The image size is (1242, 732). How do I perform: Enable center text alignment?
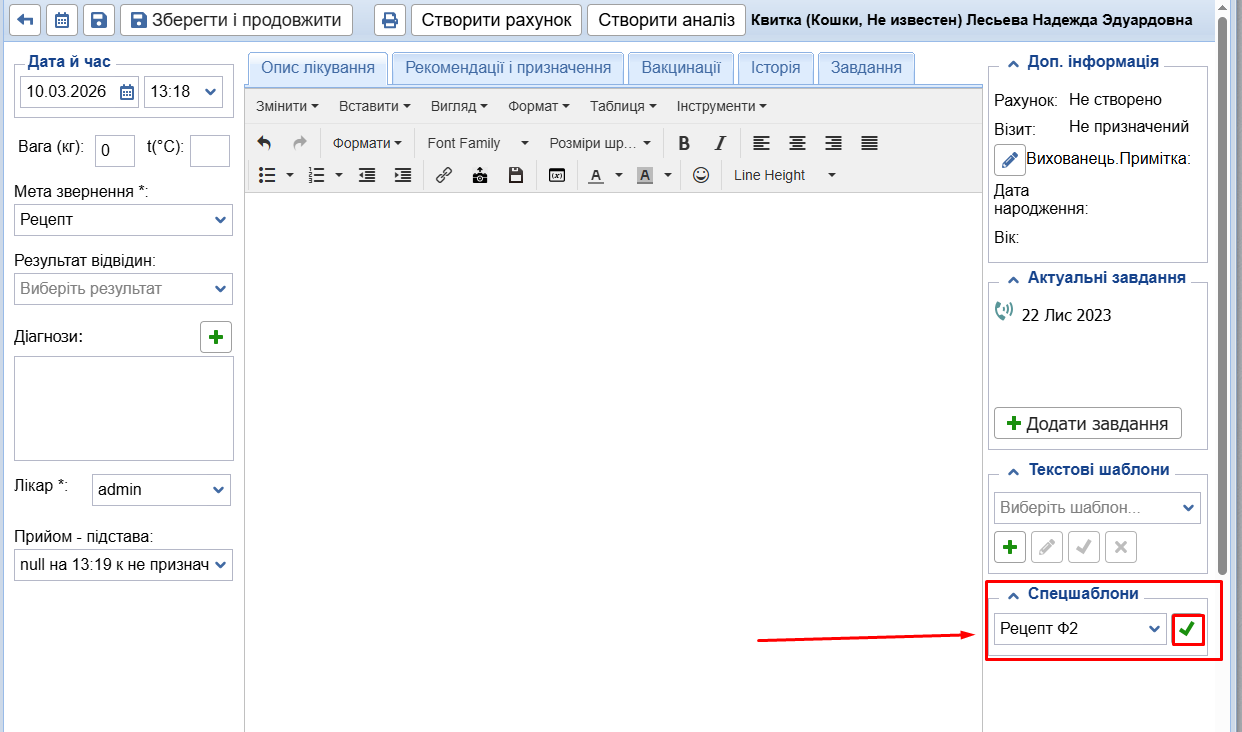pos(797,143)
